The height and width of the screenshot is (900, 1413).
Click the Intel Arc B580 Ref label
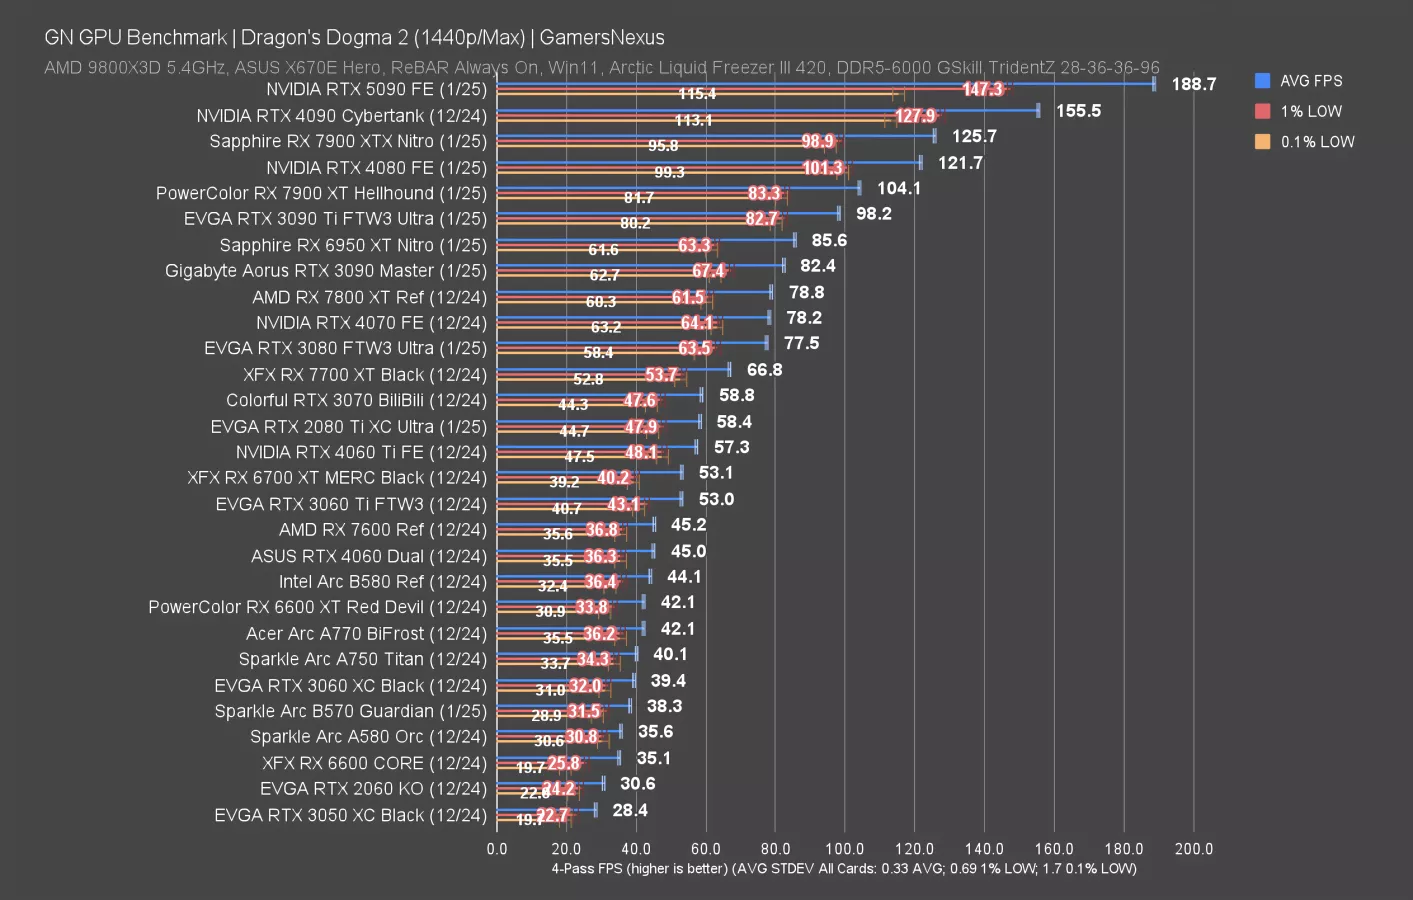pyautogui.click(x=382, y=581)
